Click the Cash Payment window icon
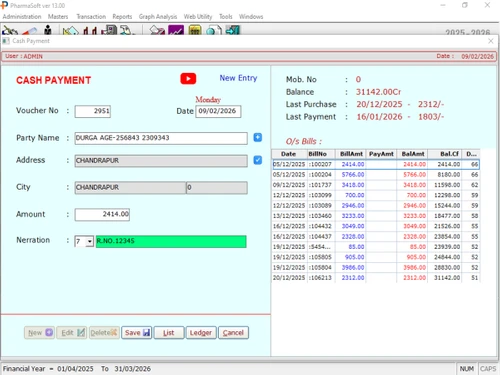 pyautogui.click(x=6, y=41)
